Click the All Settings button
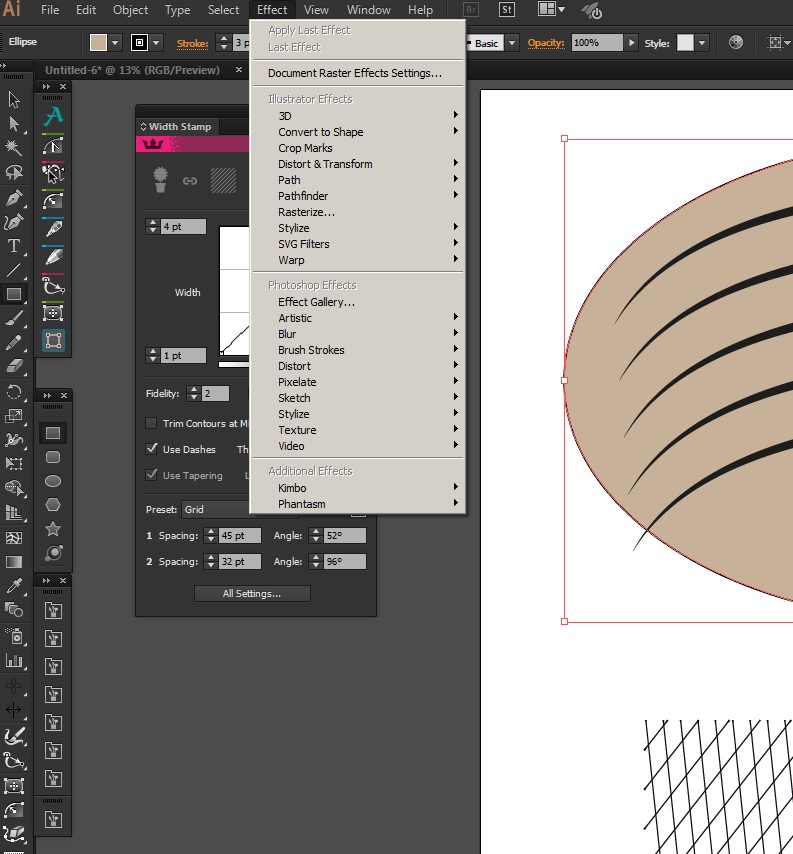 click(252, 594)
